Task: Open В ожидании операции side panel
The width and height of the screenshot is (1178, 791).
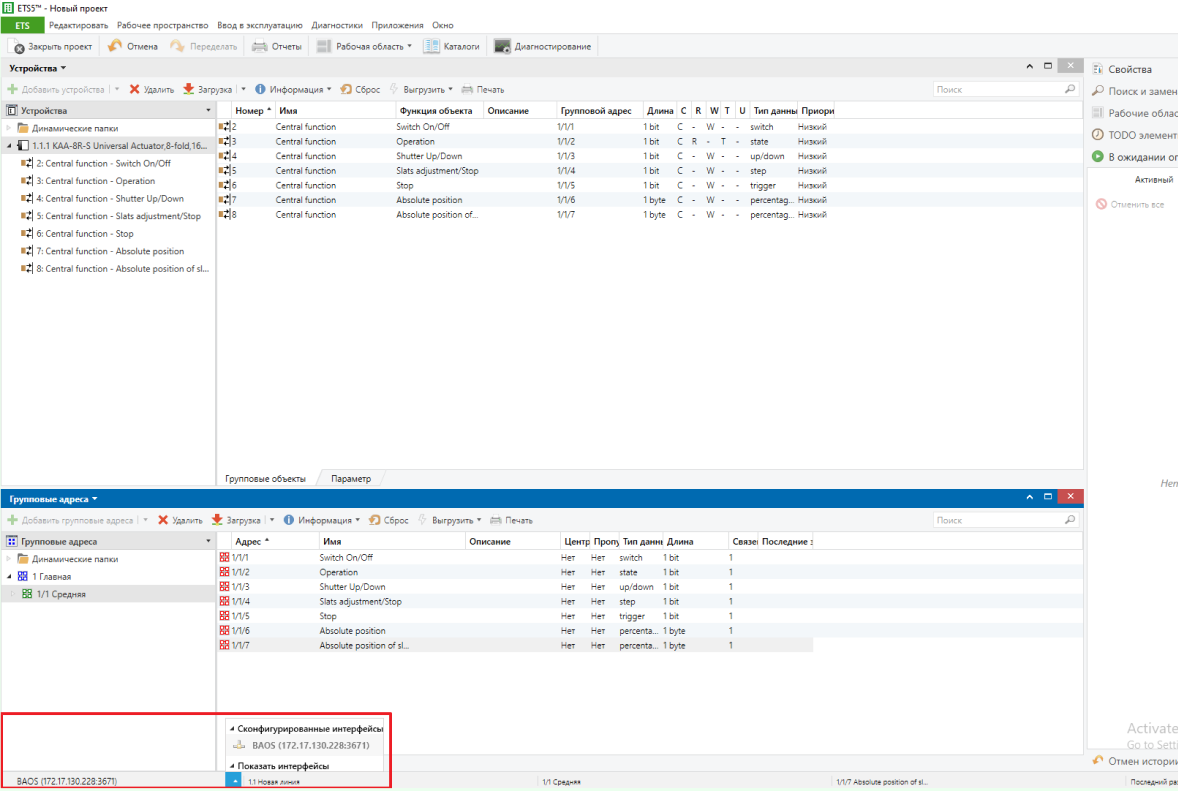Action: click(x=1134, y=157)
